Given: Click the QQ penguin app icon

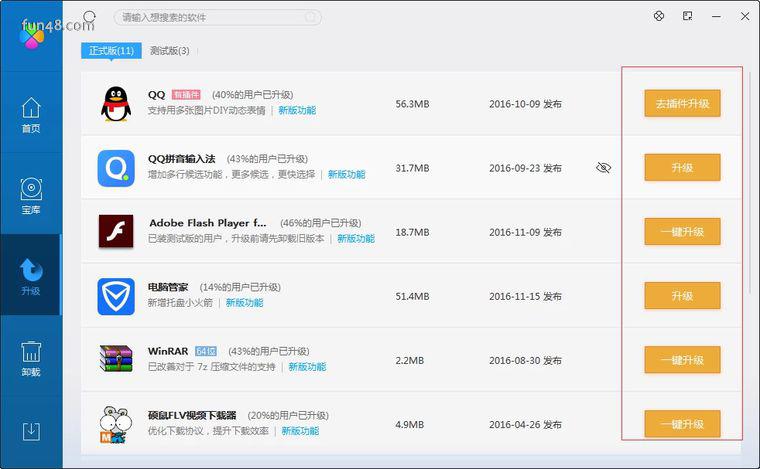Looking at the screenshot, I should 116,104.
